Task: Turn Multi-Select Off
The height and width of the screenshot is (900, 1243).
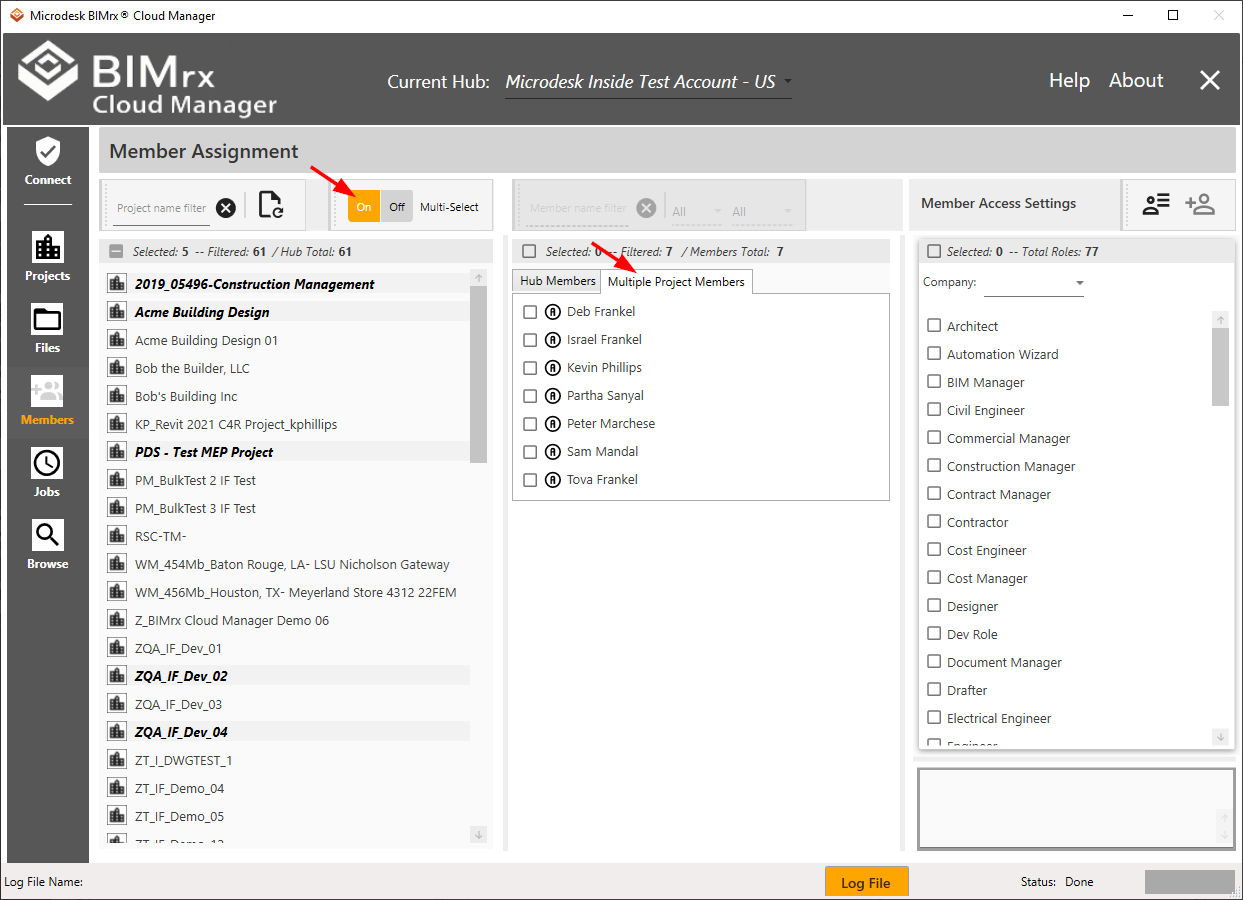Action: (x=397, y=207)
